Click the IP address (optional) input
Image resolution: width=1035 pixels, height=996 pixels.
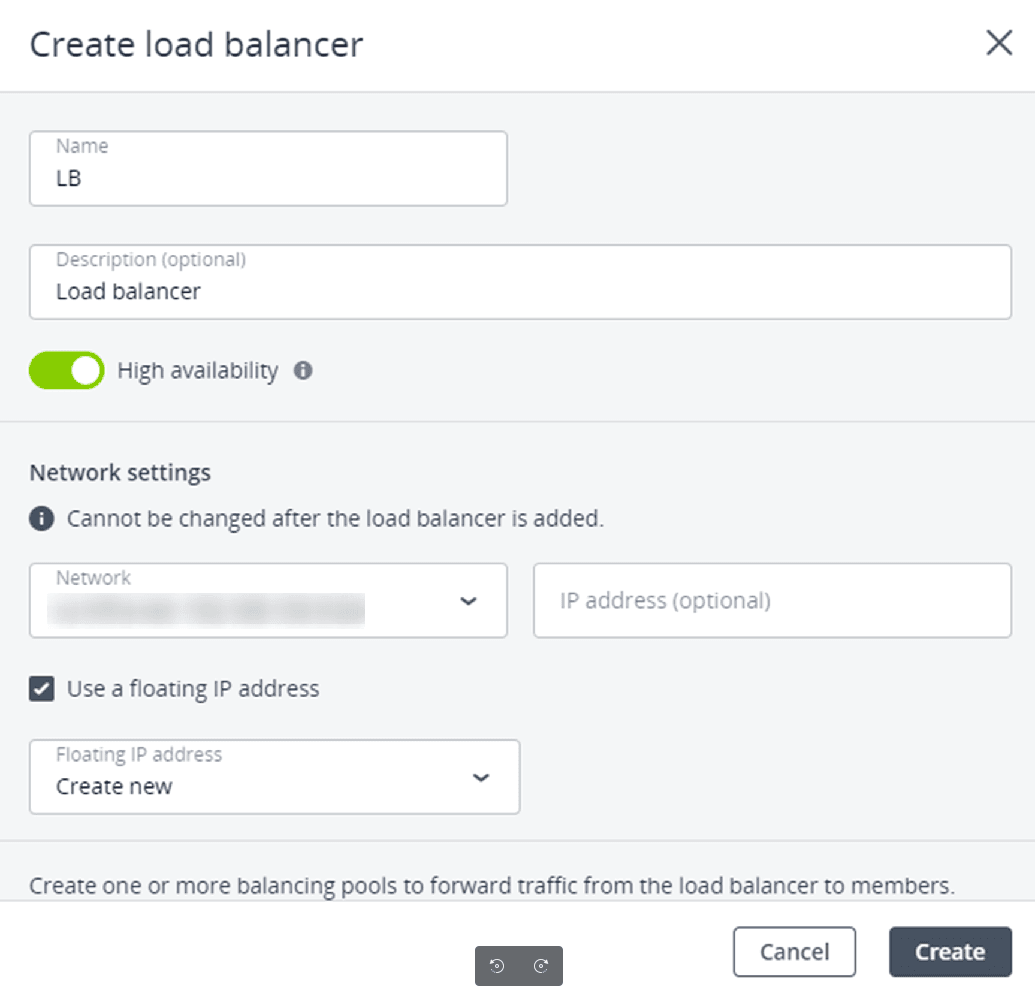click(x=772, y=601)
